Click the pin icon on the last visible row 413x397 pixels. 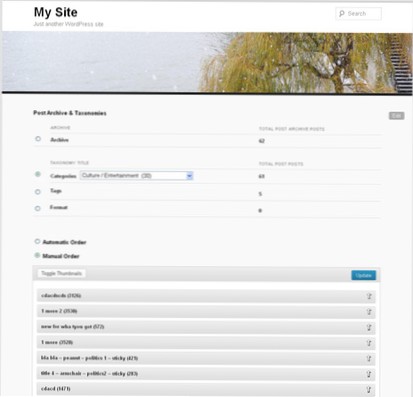point(369,389)
